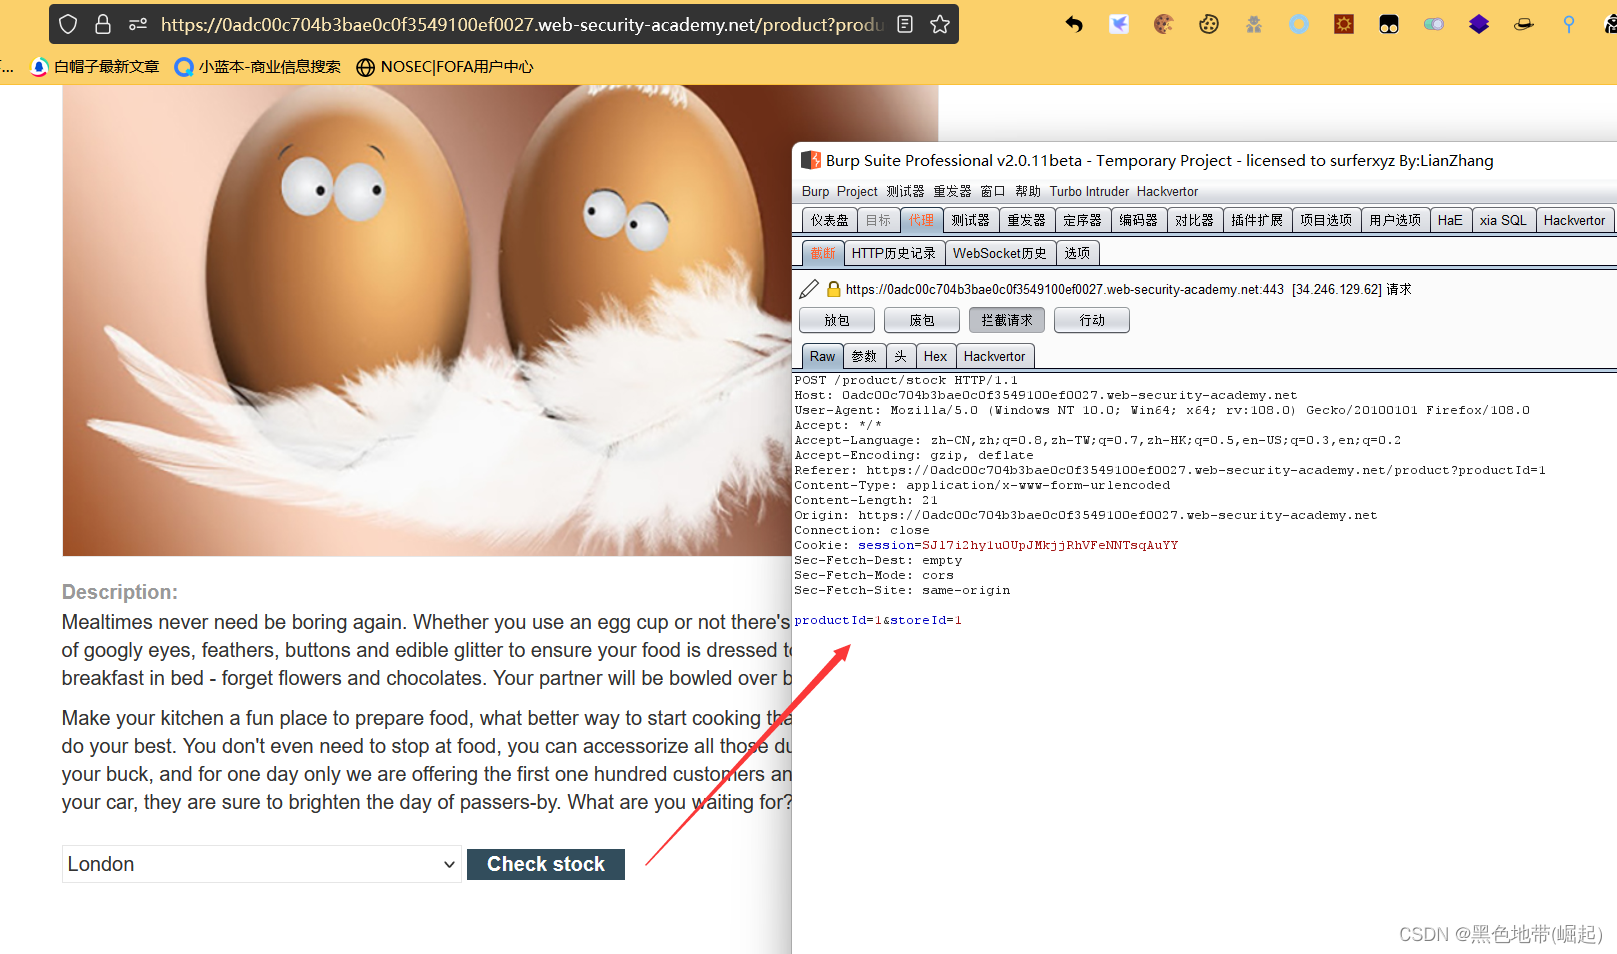1617x954 pixels.
Task: Switch to the 项目选项 tab
Action: coord(1326,220)
